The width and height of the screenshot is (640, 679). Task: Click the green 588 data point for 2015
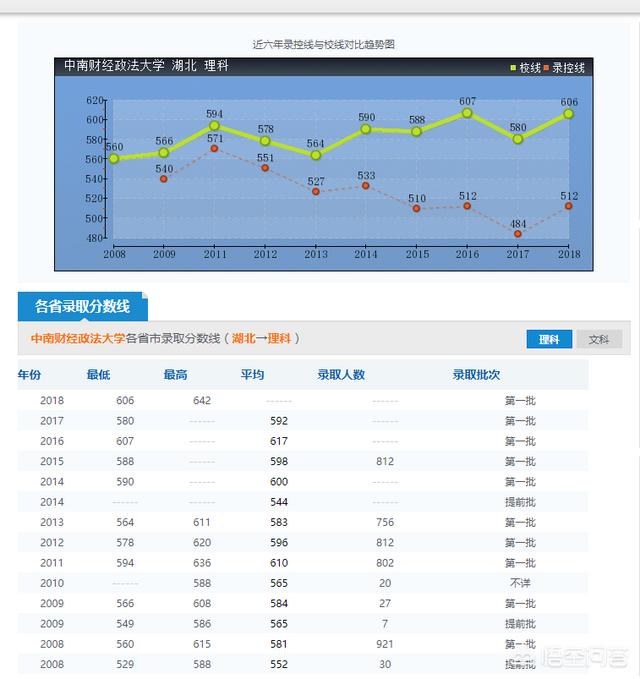pyautogui.click(x=416, y=131)
